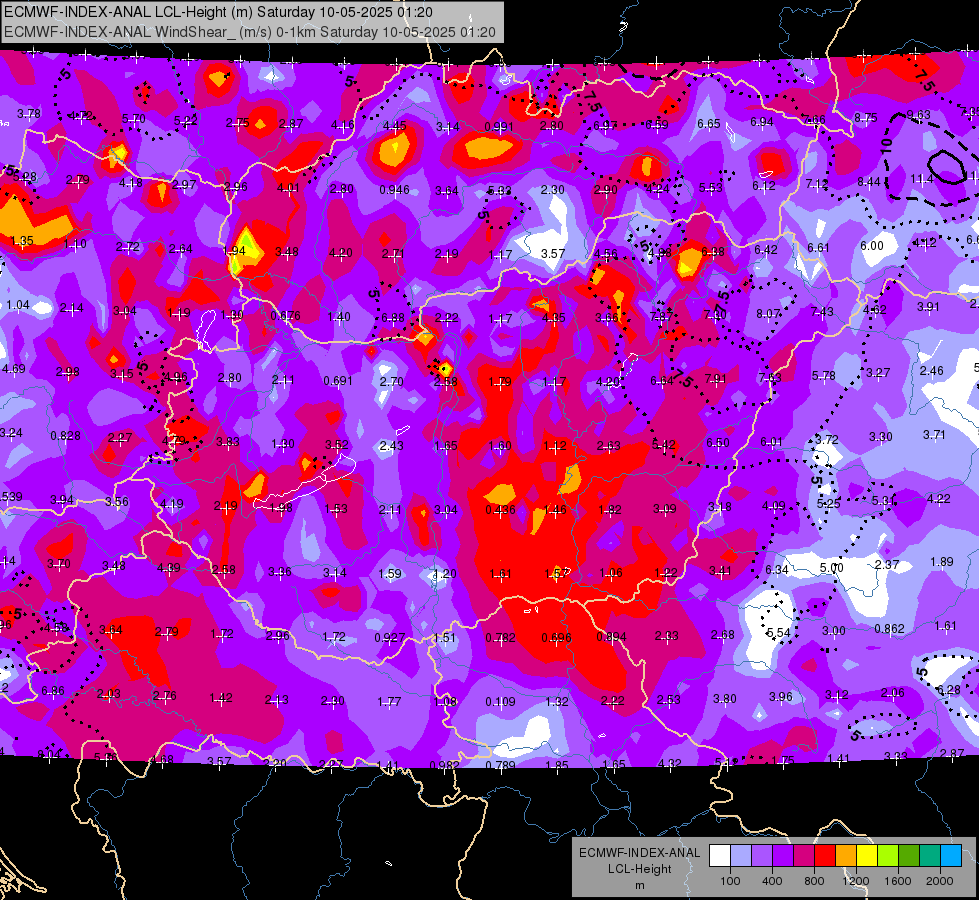Viewport: 979px width, 900px height.
Task: Click the wind shear value "8.07"
Action: click(x=768, y=314)
